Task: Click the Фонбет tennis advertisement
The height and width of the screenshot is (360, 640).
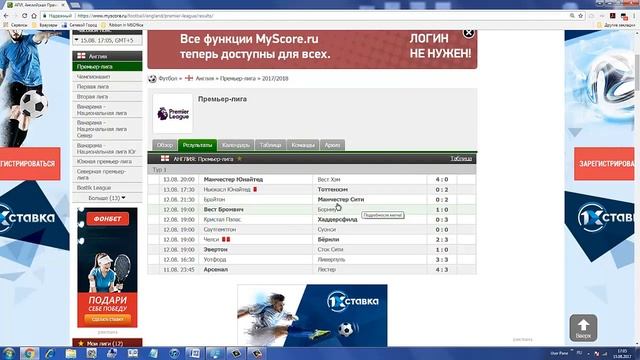Action: (x=107, y=267)
